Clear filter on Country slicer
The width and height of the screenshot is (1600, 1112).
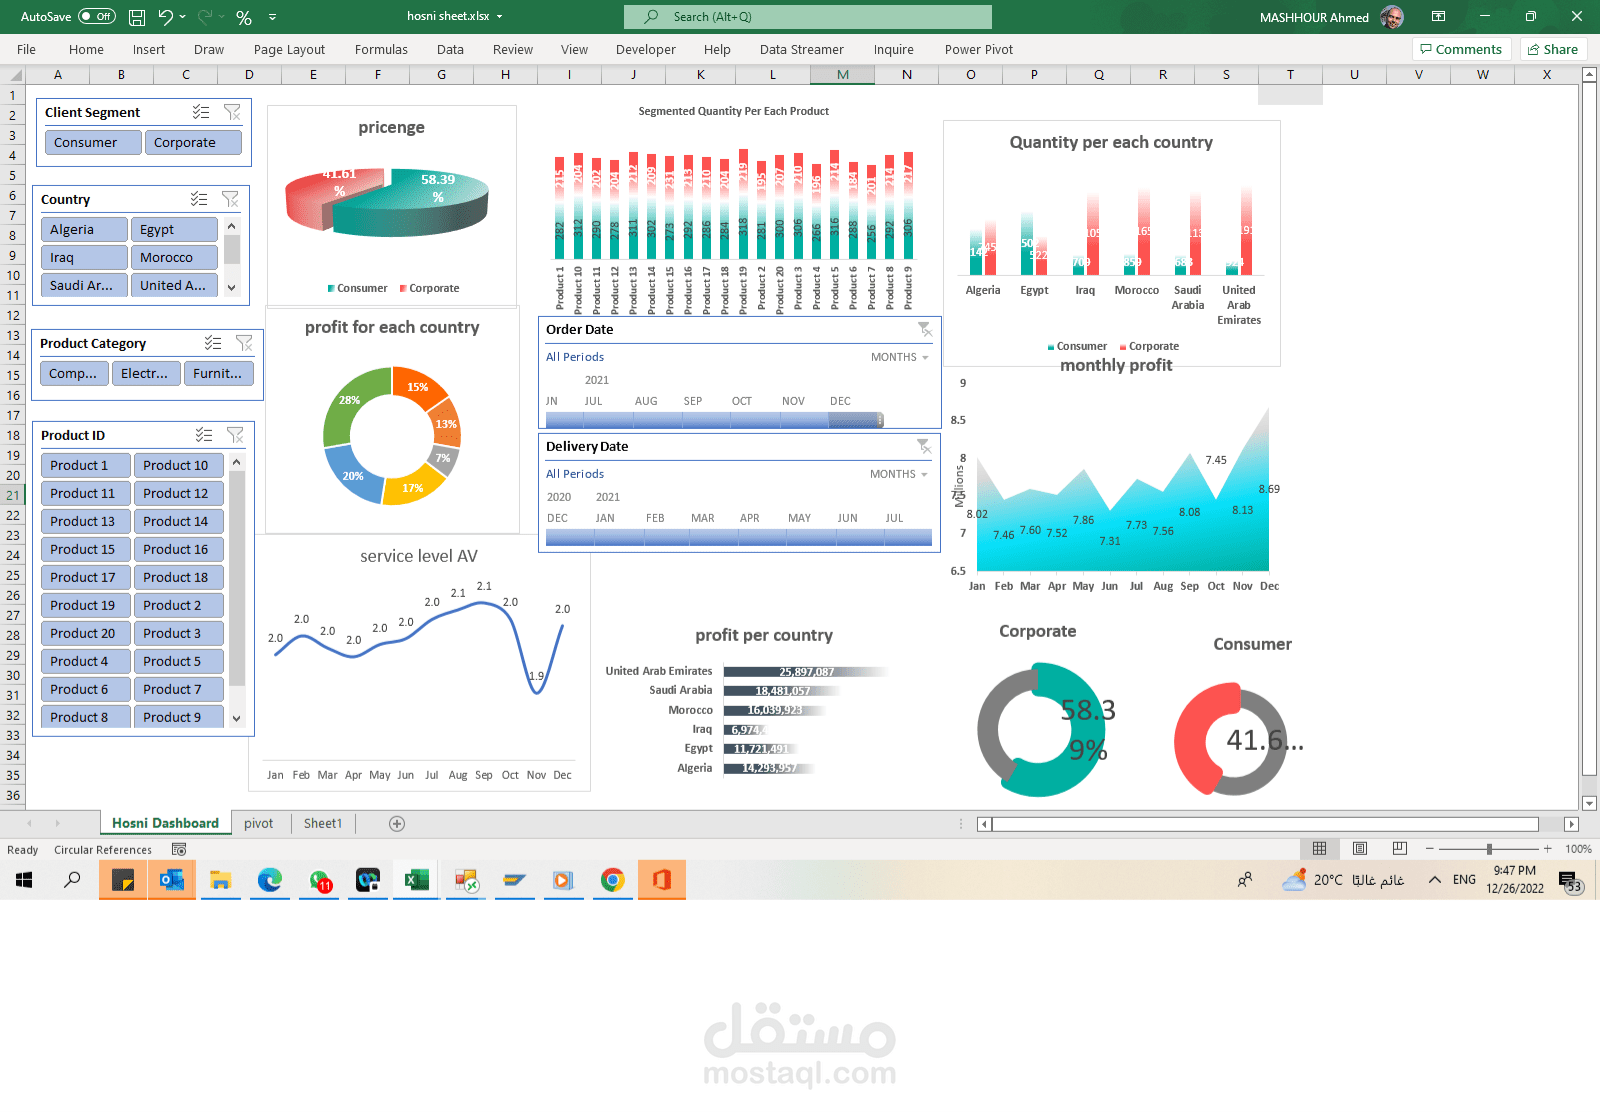230,199
